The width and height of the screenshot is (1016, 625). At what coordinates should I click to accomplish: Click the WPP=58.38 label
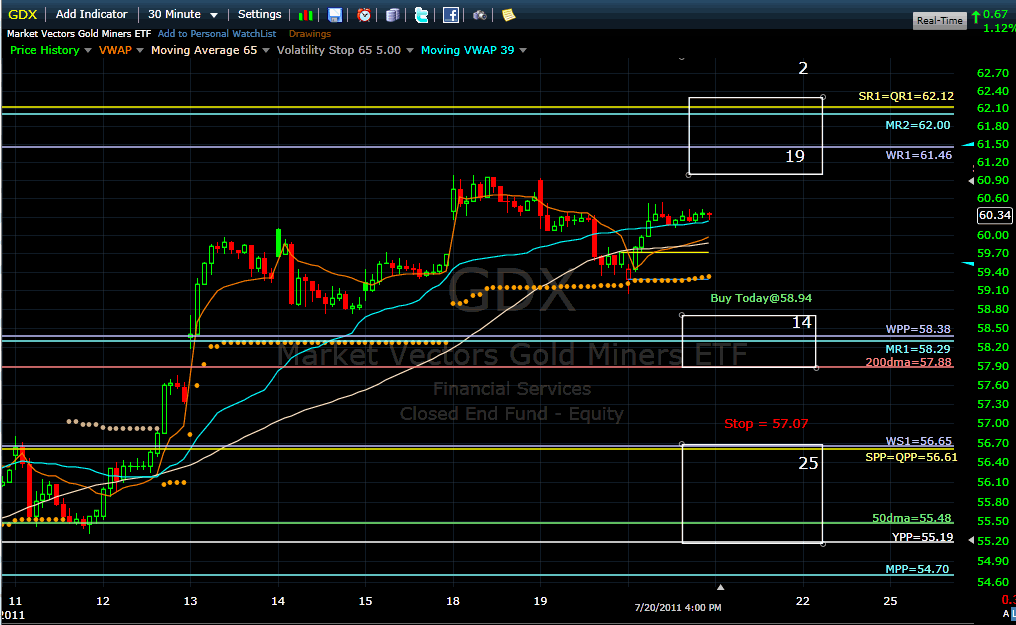(x=918, y=329)
